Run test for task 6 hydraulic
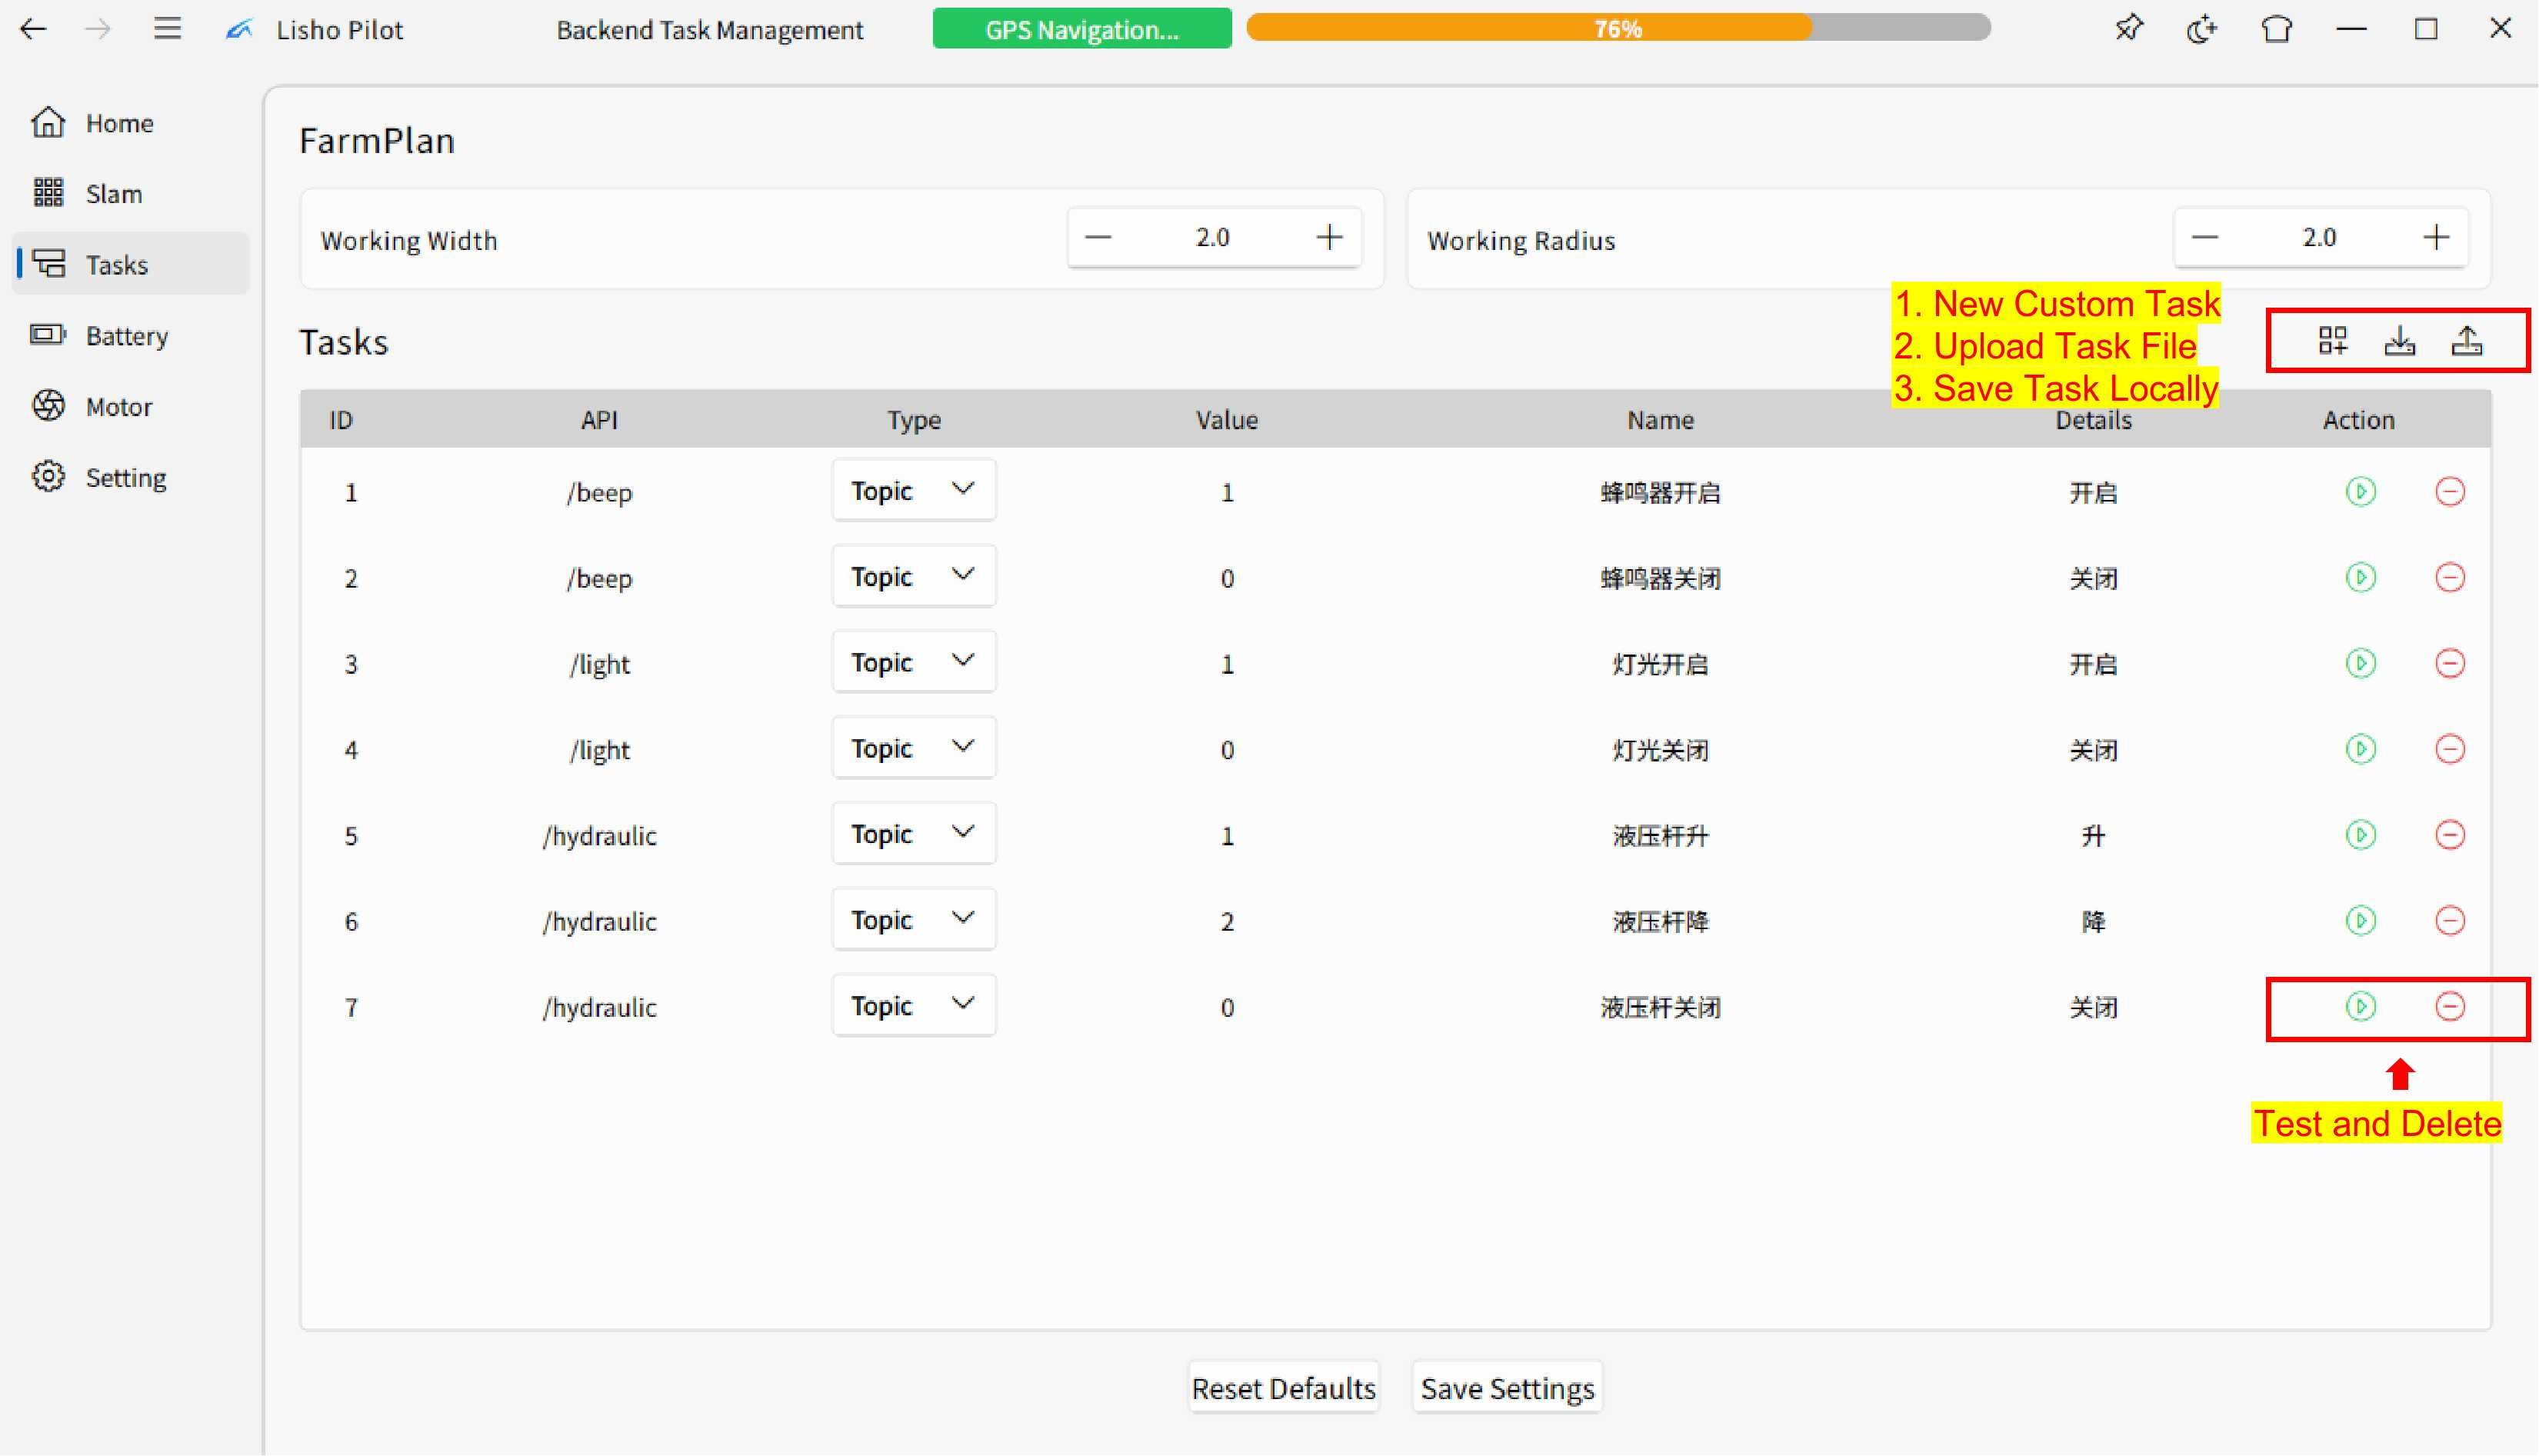 coord(2361,921)
